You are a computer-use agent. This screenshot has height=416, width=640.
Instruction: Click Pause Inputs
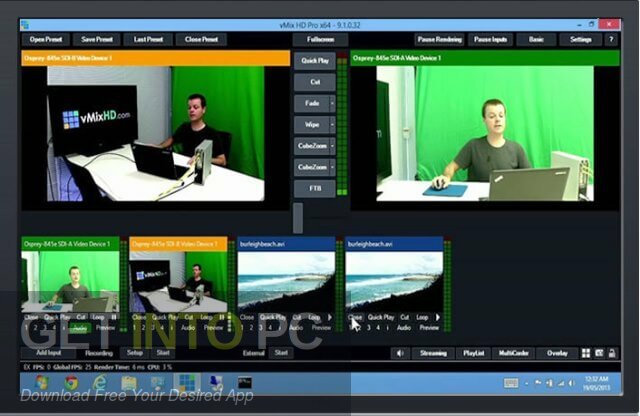490,40
